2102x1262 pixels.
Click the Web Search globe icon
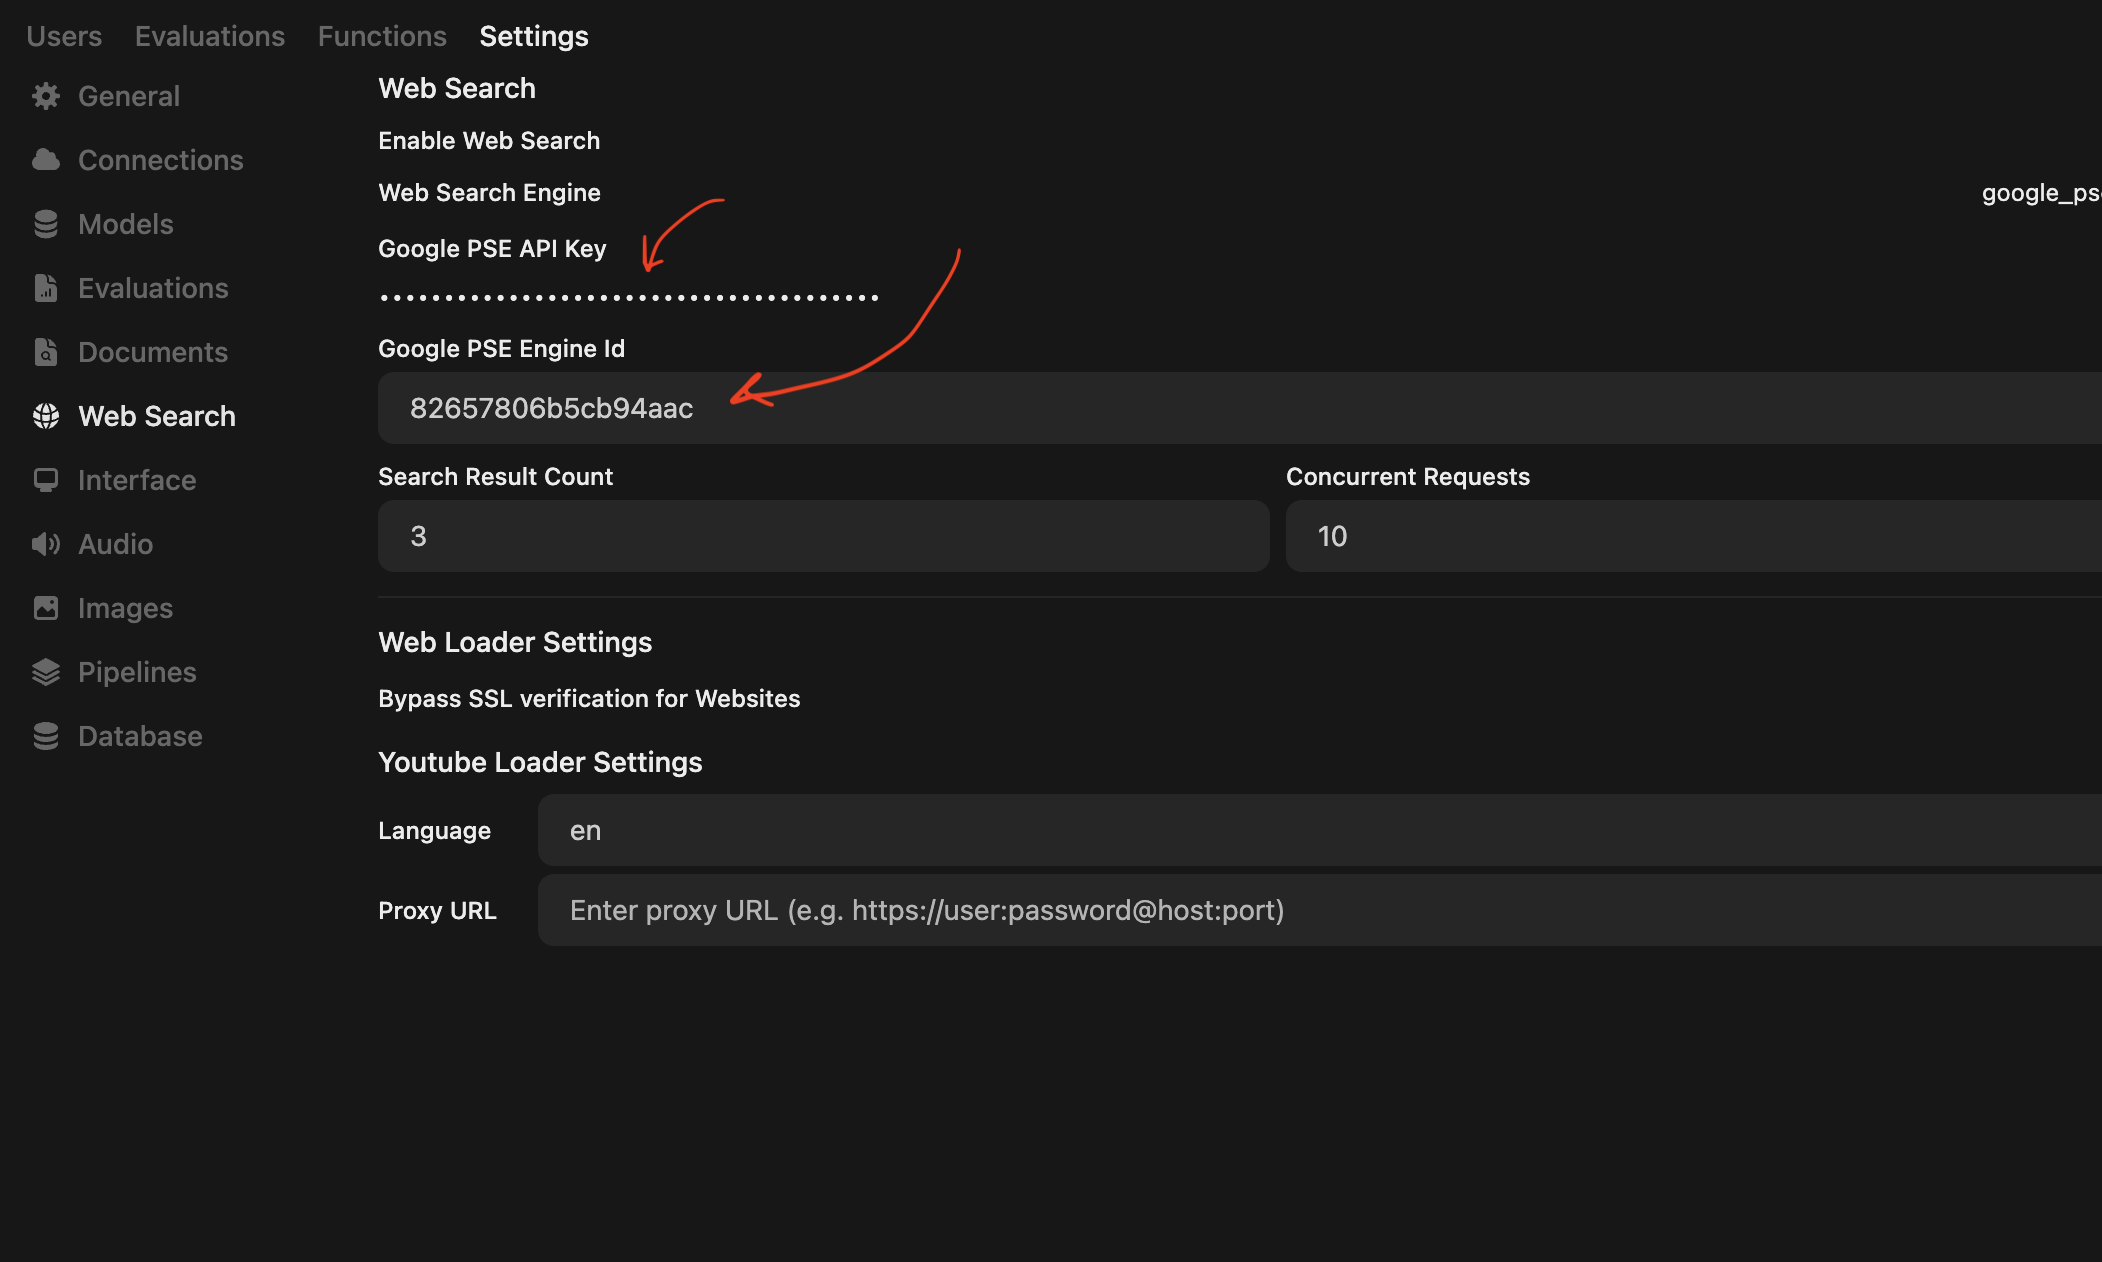[46, 416]
